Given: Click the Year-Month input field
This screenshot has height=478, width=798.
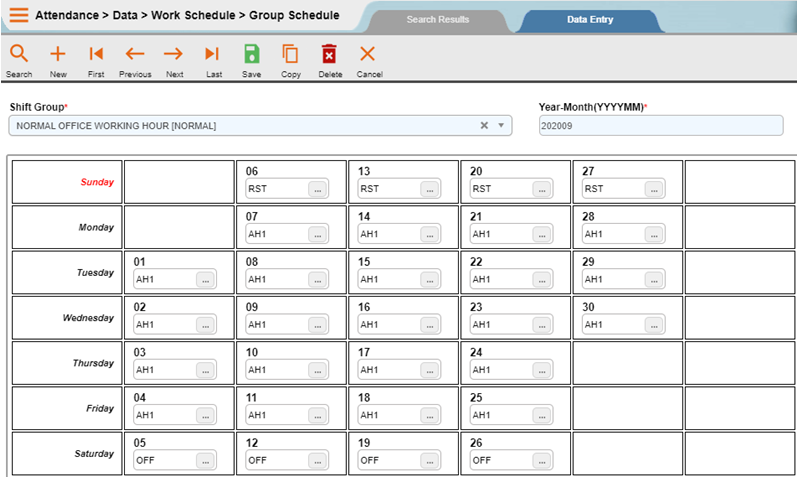Looking at the screenshot, I should pos(660,125).
